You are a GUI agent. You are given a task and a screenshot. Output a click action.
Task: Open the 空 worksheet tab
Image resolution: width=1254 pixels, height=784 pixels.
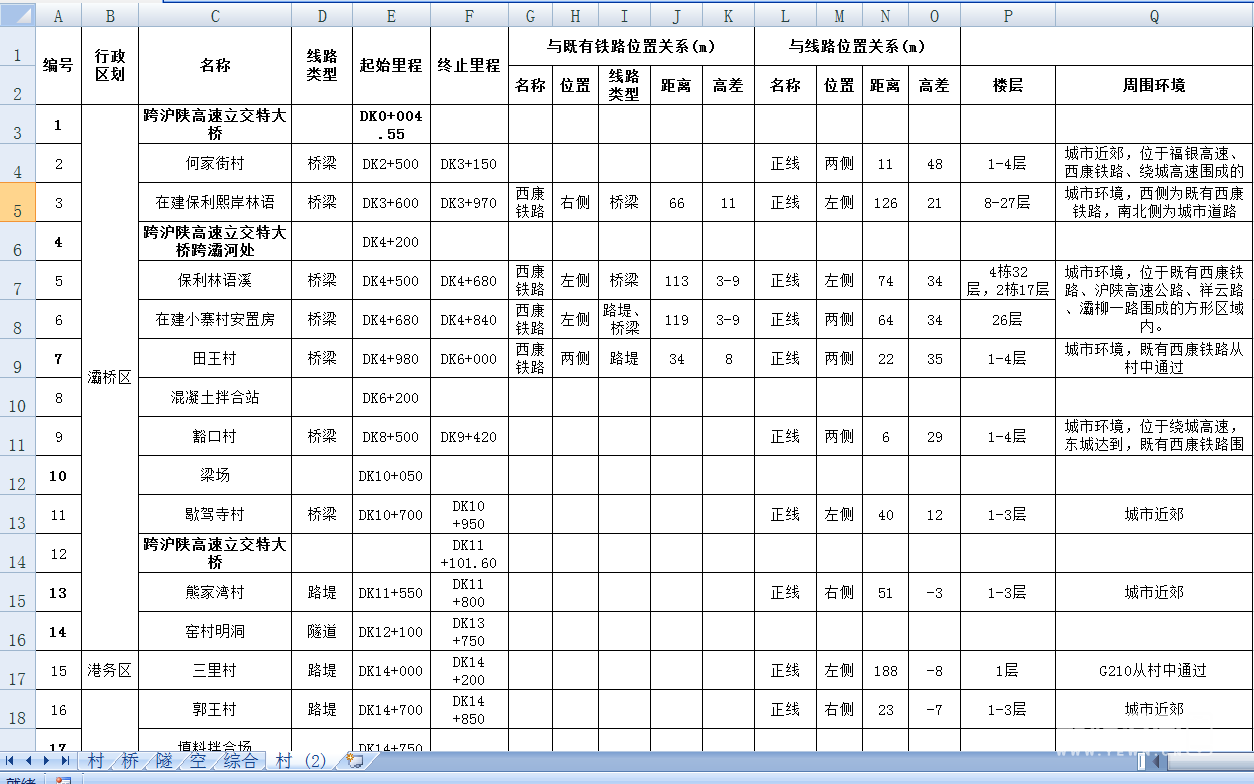pos(198,762)
